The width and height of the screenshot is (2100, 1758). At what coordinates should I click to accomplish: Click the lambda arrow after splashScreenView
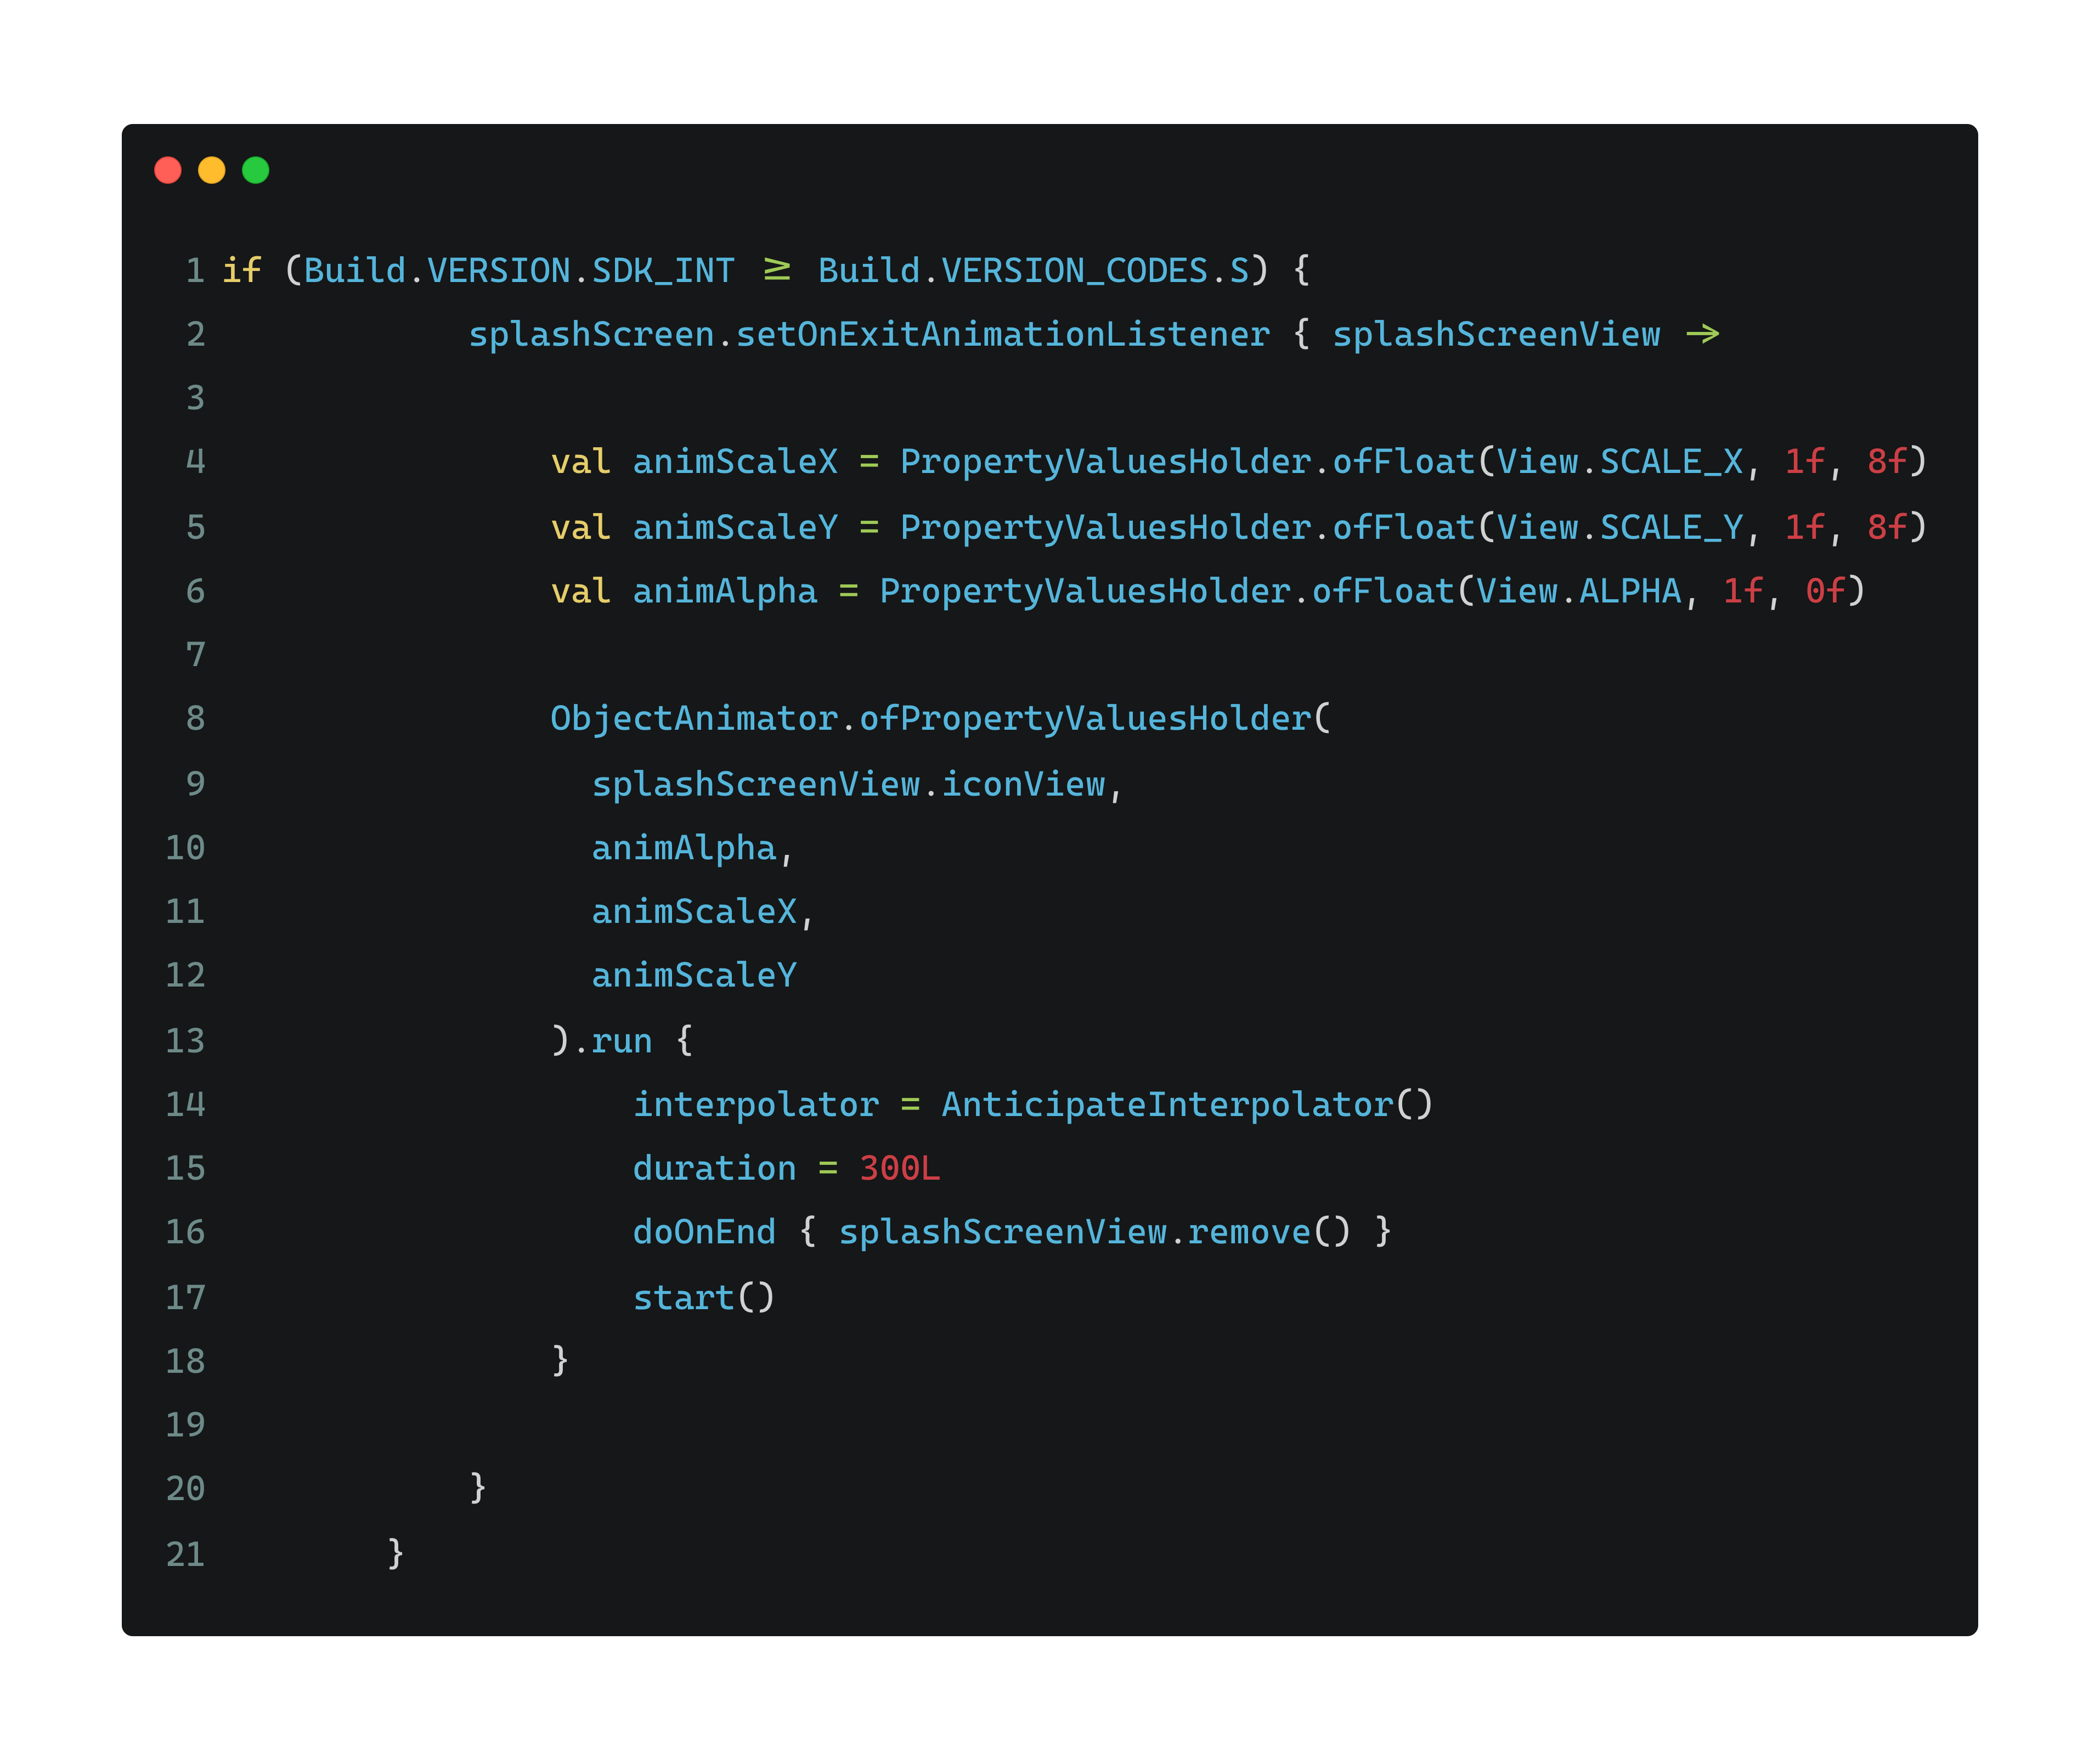coord(1702,334)
